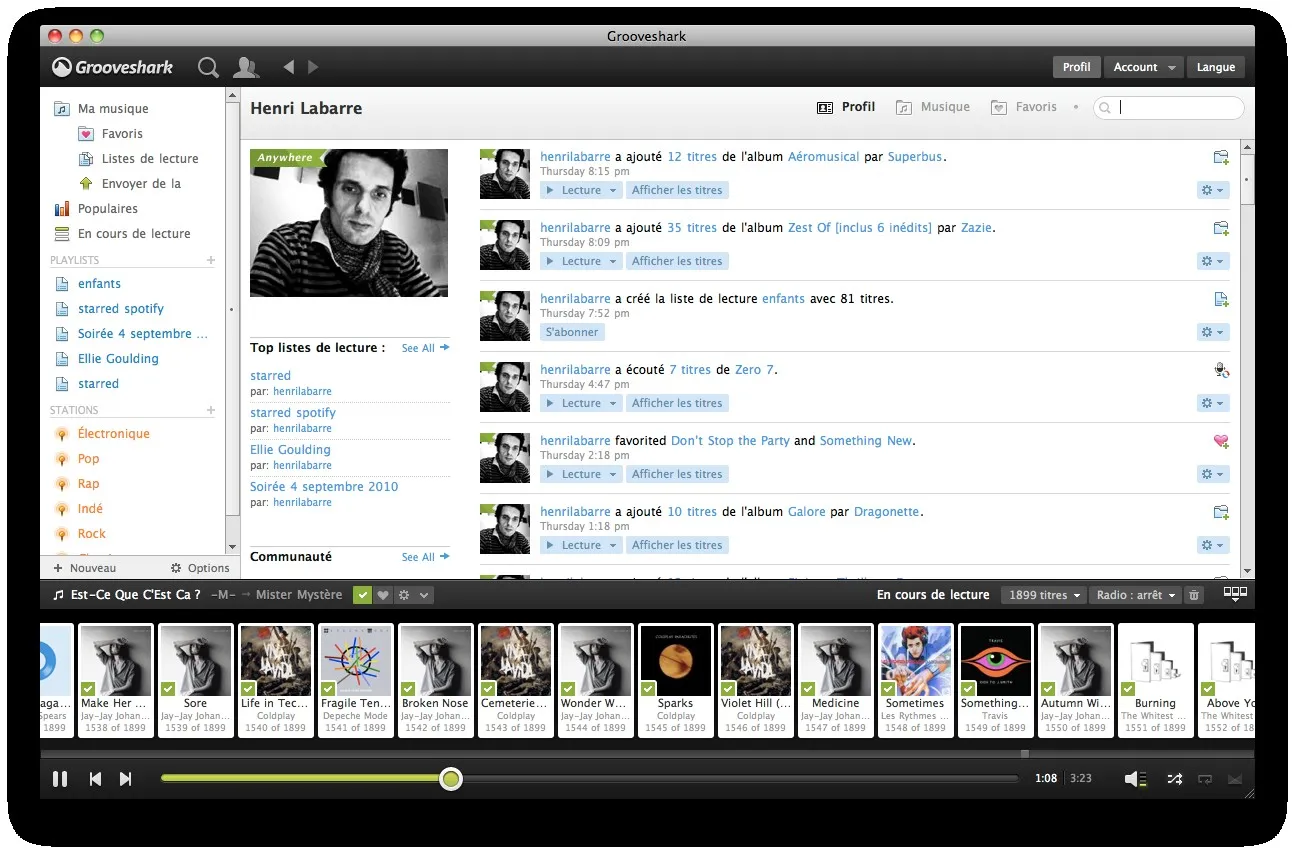This screenshot has width=1295, height=854.
Task: Skip to the next track
Action: point(125,779)
